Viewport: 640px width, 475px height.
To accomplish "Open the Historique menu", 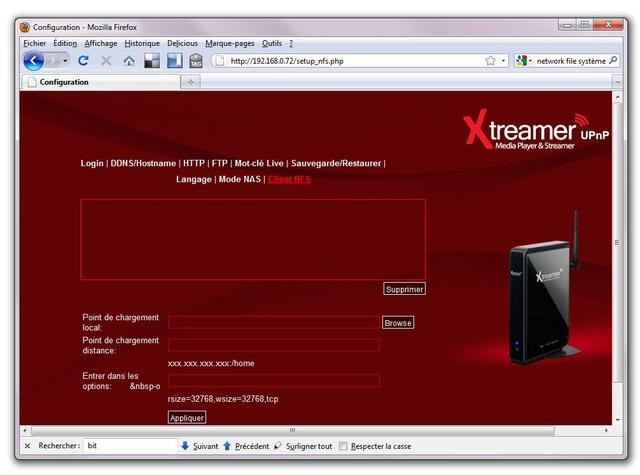I will pos(142,43).
